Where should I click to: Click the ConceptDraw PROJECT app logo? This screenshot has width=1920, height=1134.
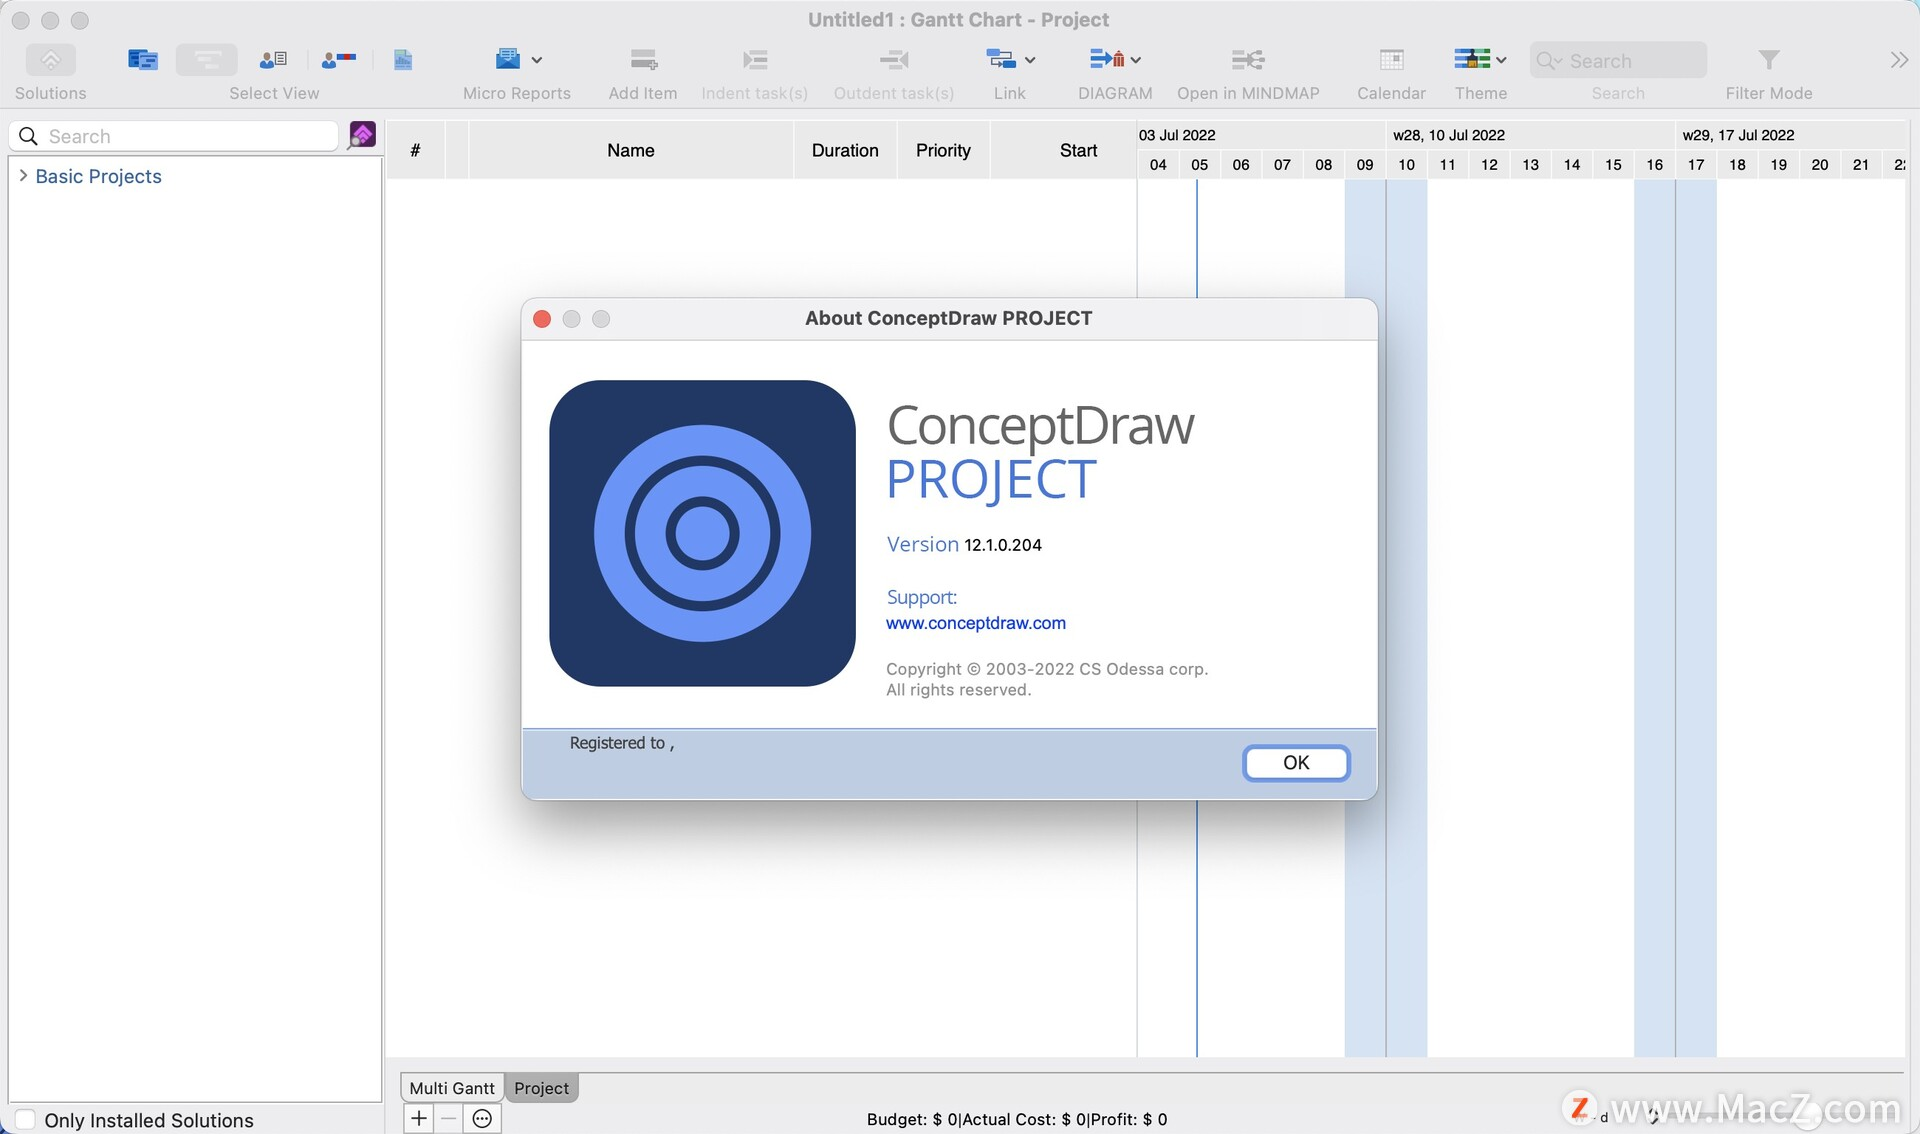pos(702,533)
